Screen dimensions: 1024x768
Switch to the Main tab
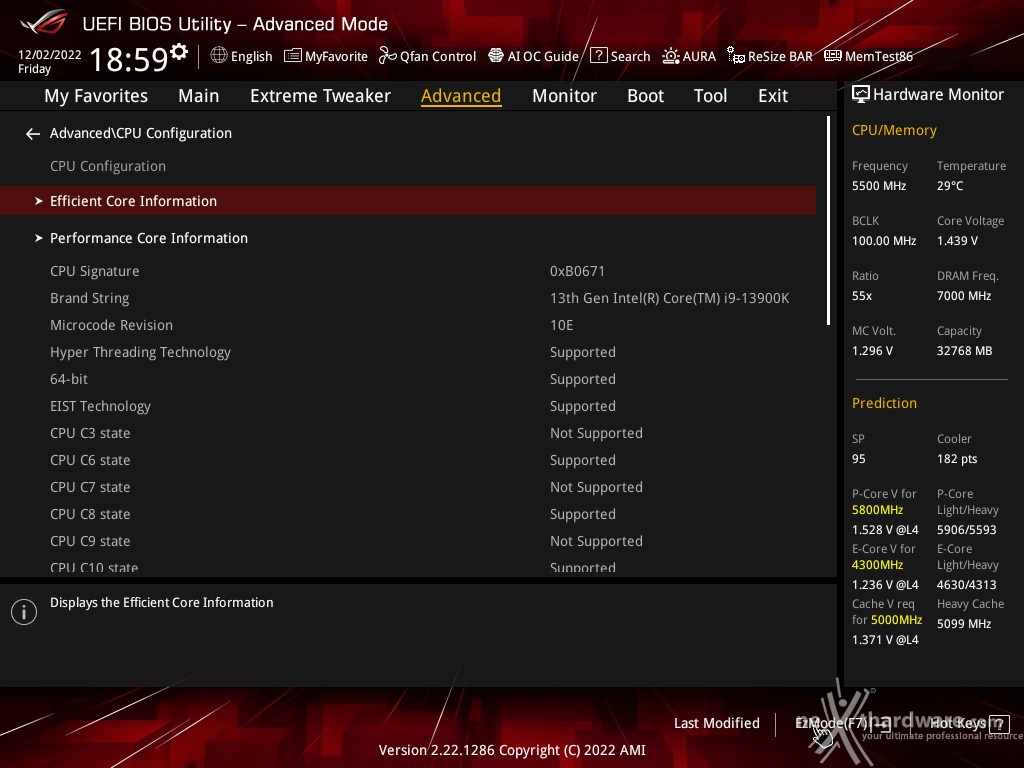pyautogui.click(x=199, y=96)
